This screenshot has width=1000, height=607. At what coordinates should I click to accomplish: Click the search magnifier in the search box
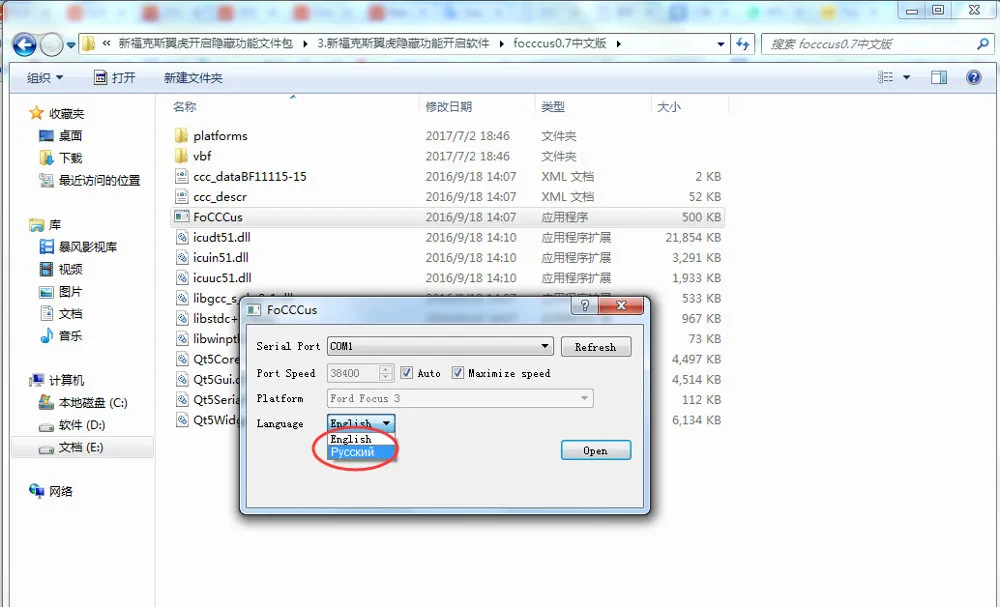[983, 45]
